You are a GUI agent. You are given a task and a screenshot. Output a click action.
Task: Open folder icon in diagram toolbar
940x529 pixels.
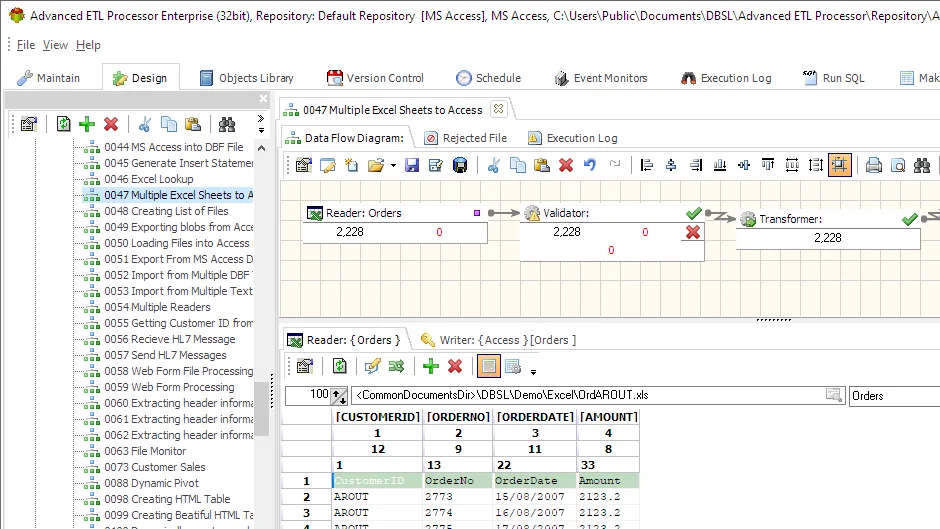376,165
